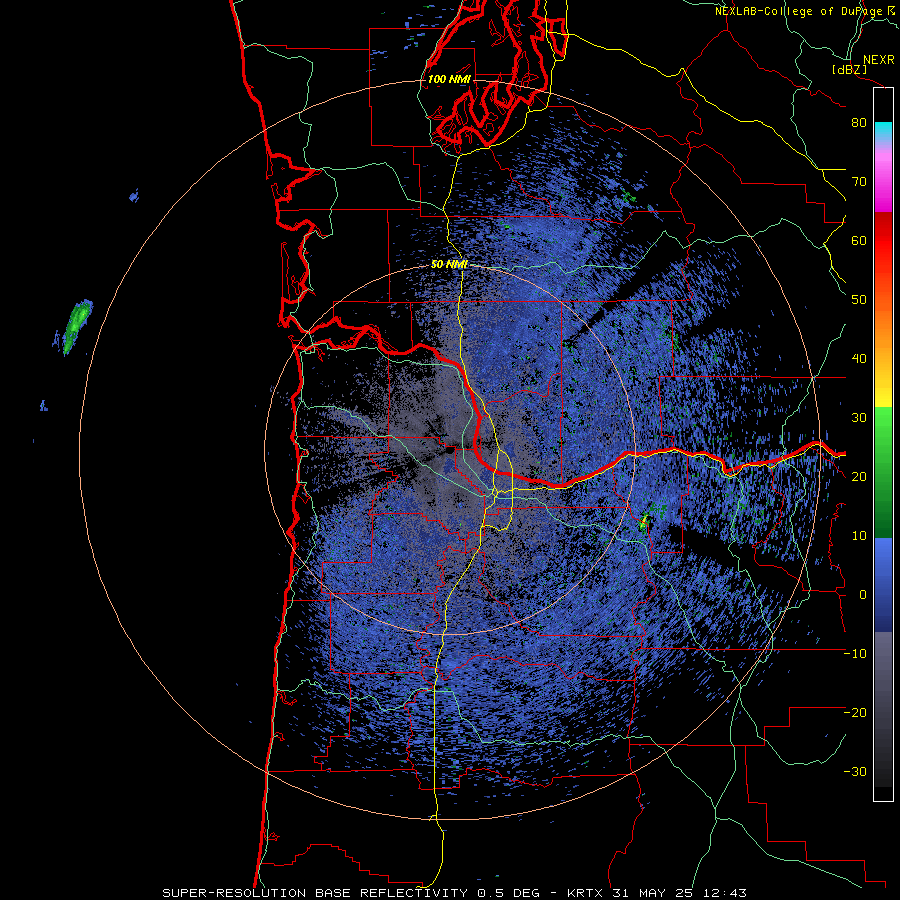Viewport: 900px width, 900px height.
Task: Click the 0 dBZ legend value
Action: [863, 595]
